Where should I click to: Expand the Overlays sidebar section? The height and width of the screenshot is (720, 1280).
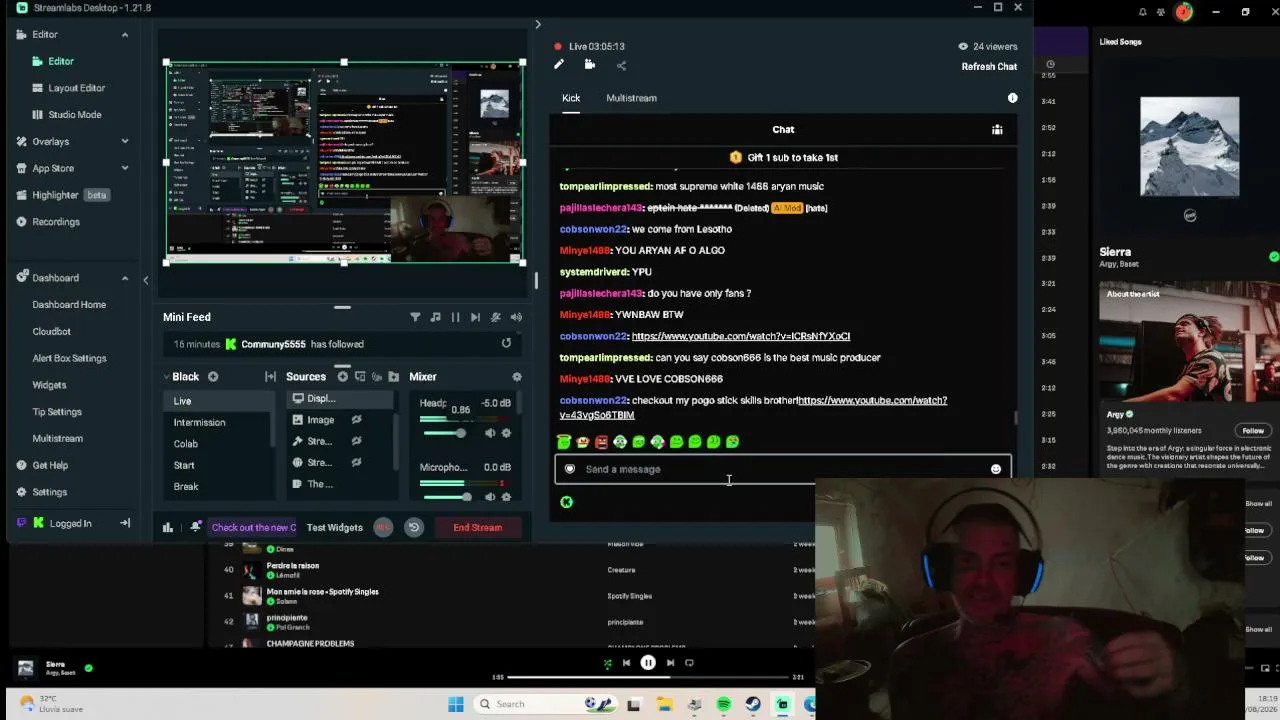[x=125, y=141]
